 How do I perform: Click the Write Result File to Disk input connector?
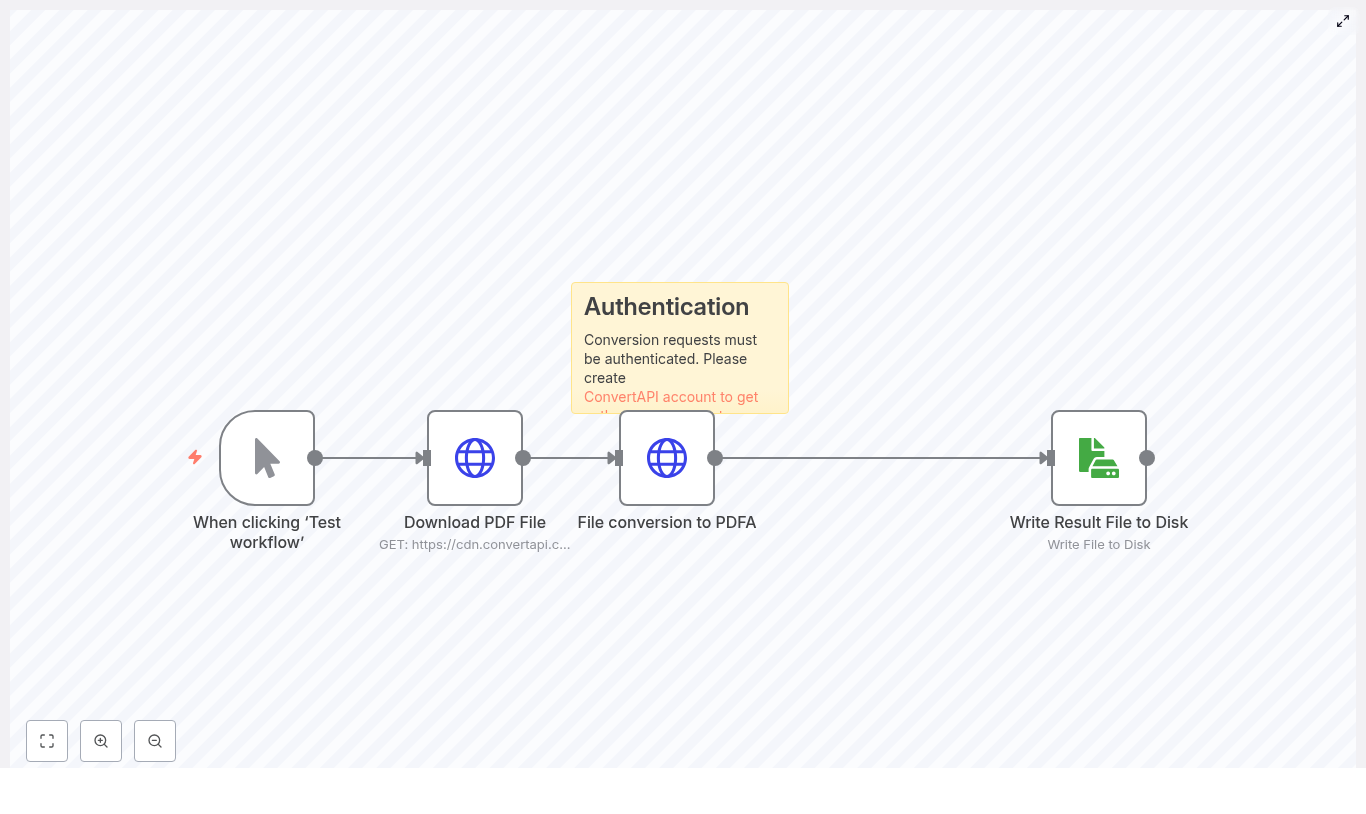pyautogui.click(x=1050, y=458)
